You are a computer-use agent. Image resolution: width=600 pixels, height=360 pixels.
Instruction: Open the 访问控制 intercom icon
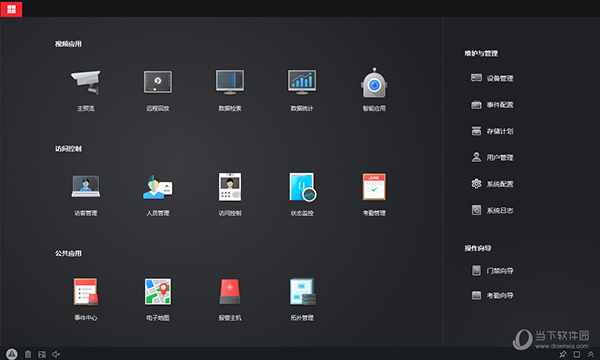pos(230,187)
